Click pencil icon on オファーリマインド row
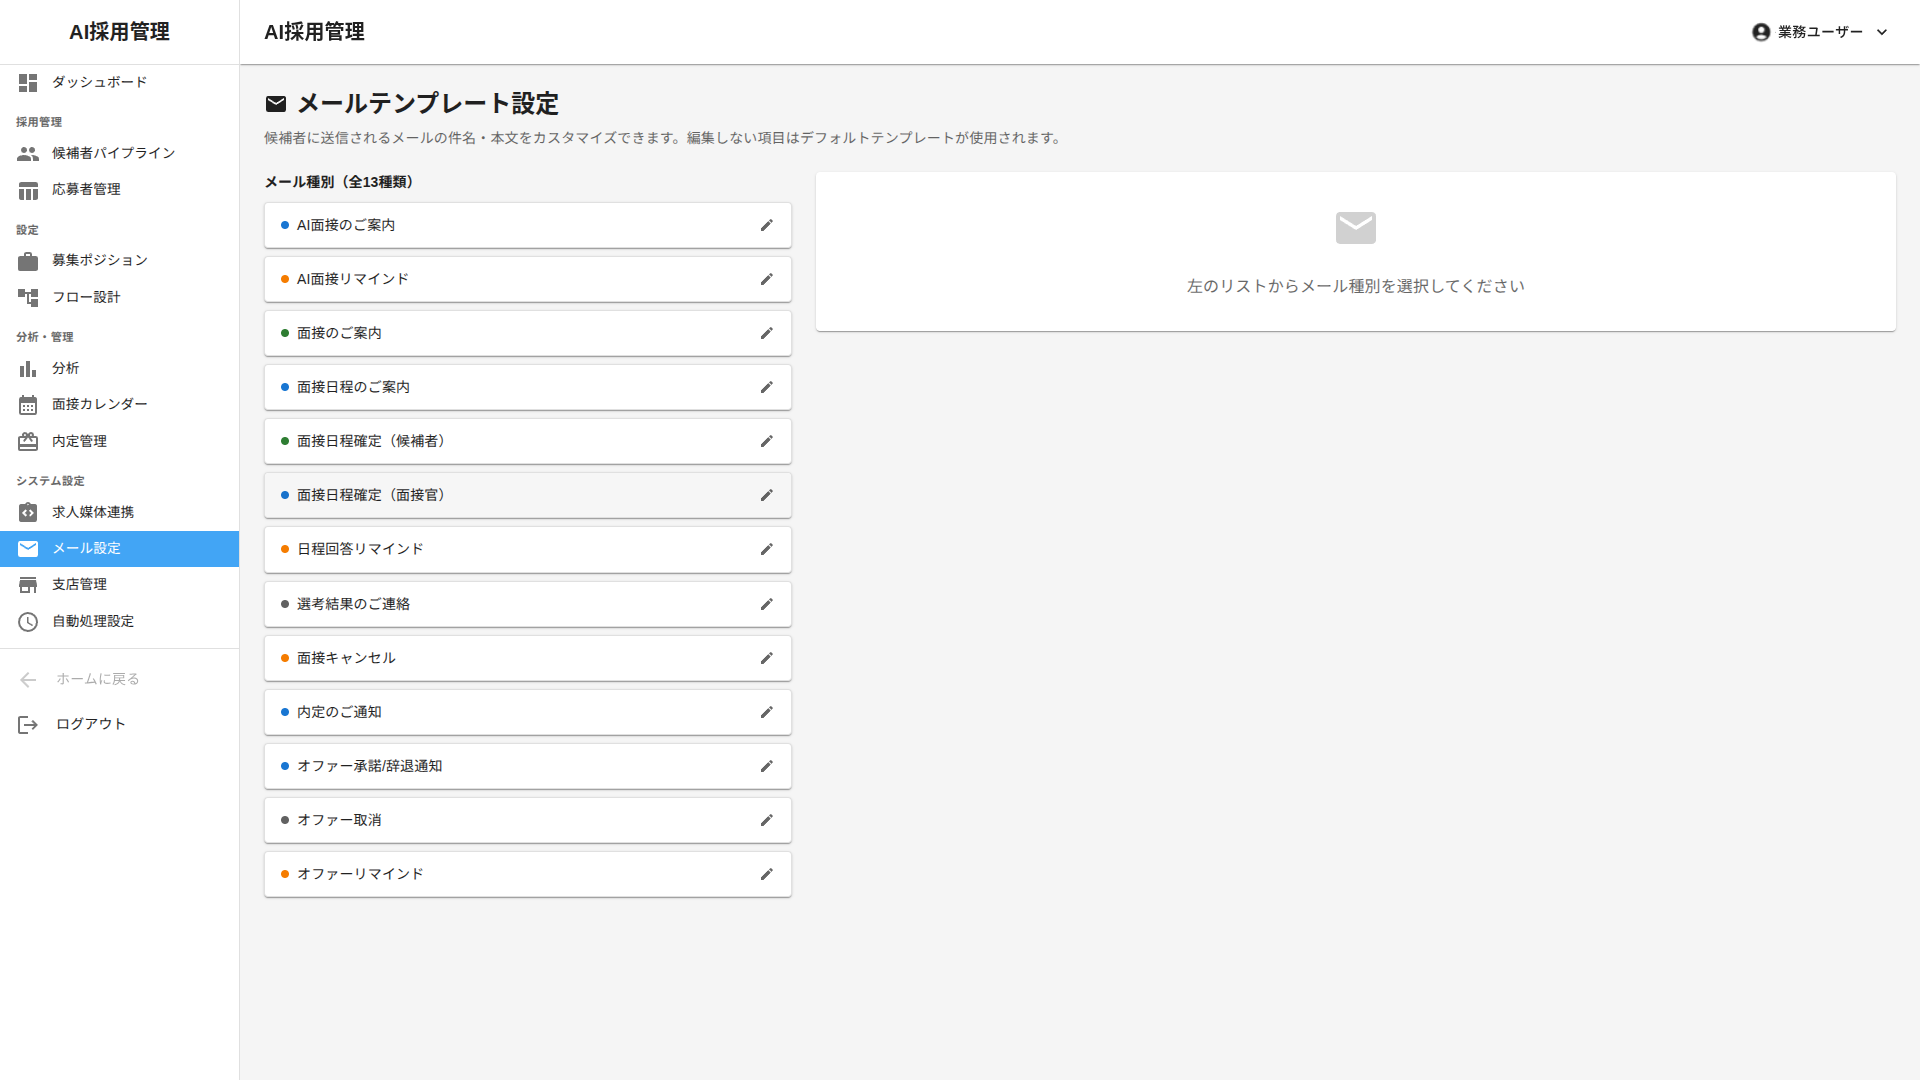The height and width of the screenshot is (1080, 1920). click(766, 875)
